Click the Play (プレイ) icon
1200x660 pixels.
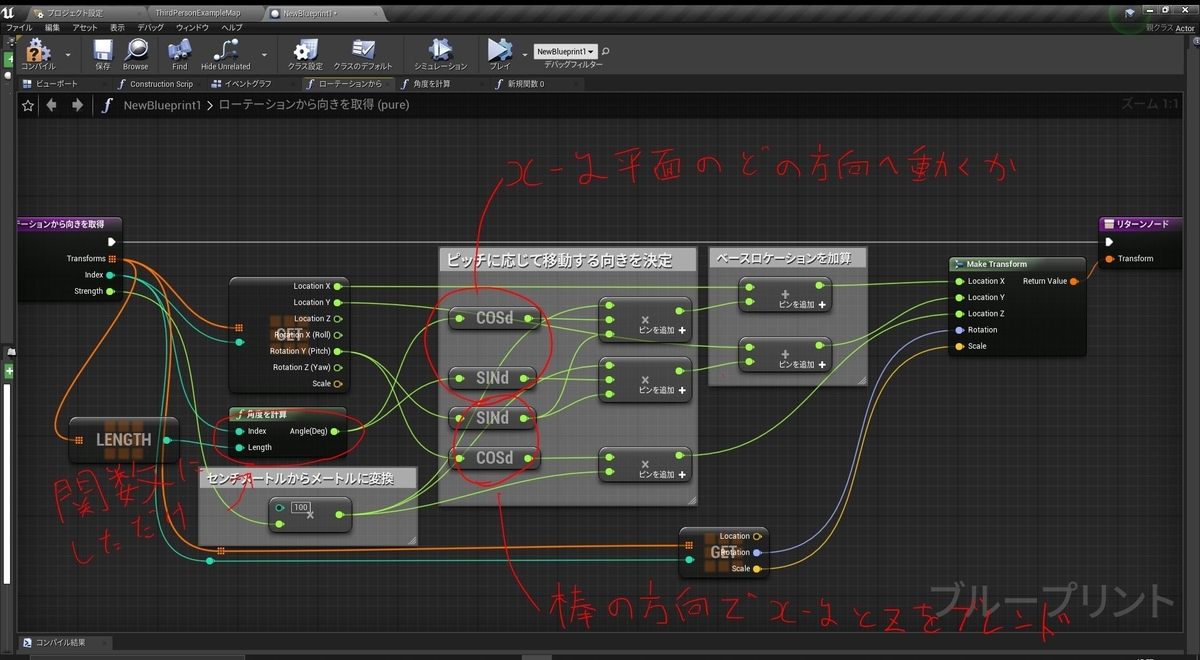pos(498,52)
